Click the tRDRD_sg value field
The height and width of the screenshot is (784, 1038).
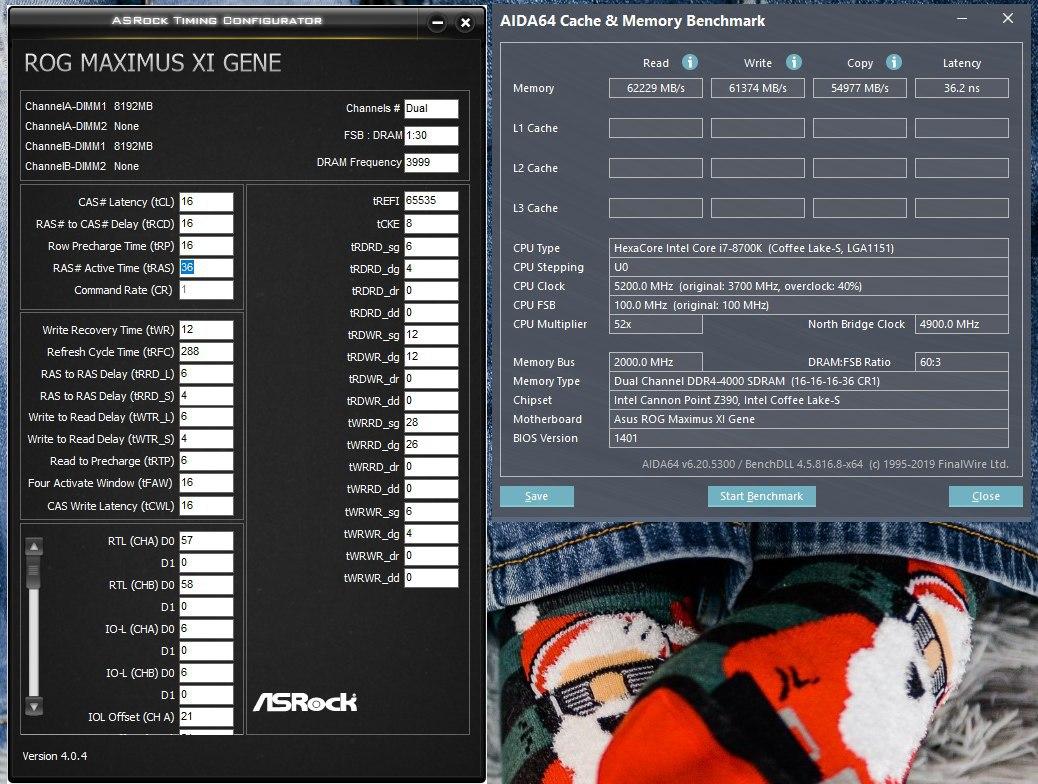tap(432, 246)
